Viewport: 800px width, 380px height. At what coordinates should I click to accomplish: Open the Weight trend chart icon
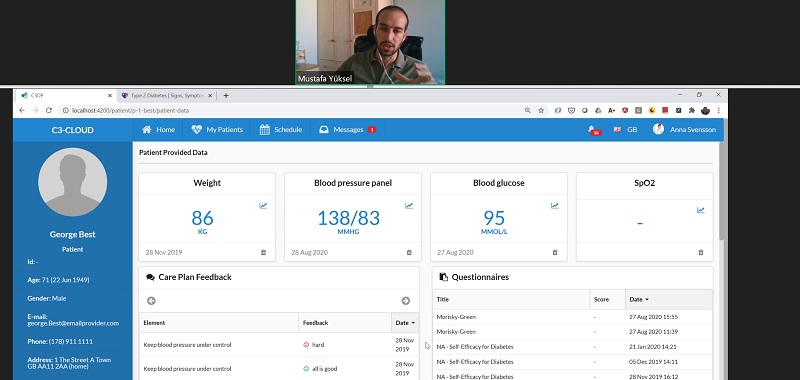pyautogui.click(x=263, y=206)
